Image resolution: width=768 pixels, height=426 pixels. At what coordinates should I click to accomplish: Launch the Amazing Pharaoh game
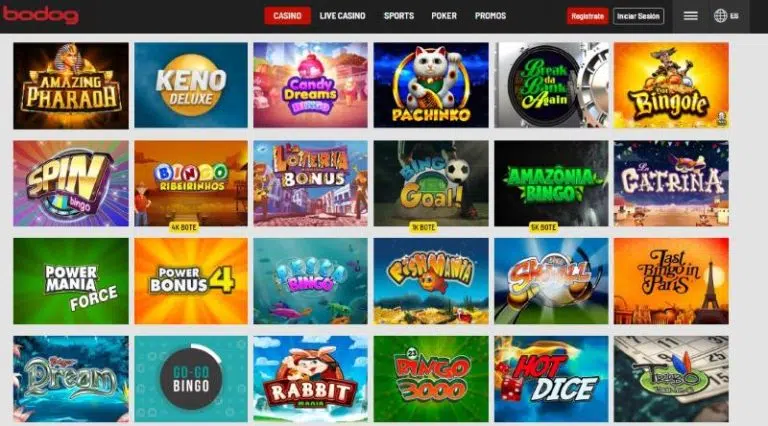[x=71, y=86]
